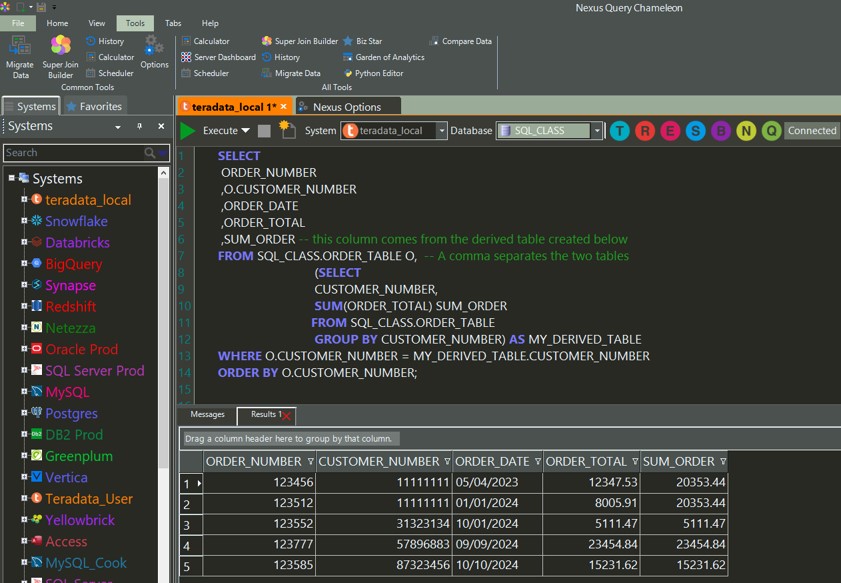The width and height of the screenshot is (841, 583).
Task: Open the View ribbon tab
Action: point(97,23)
